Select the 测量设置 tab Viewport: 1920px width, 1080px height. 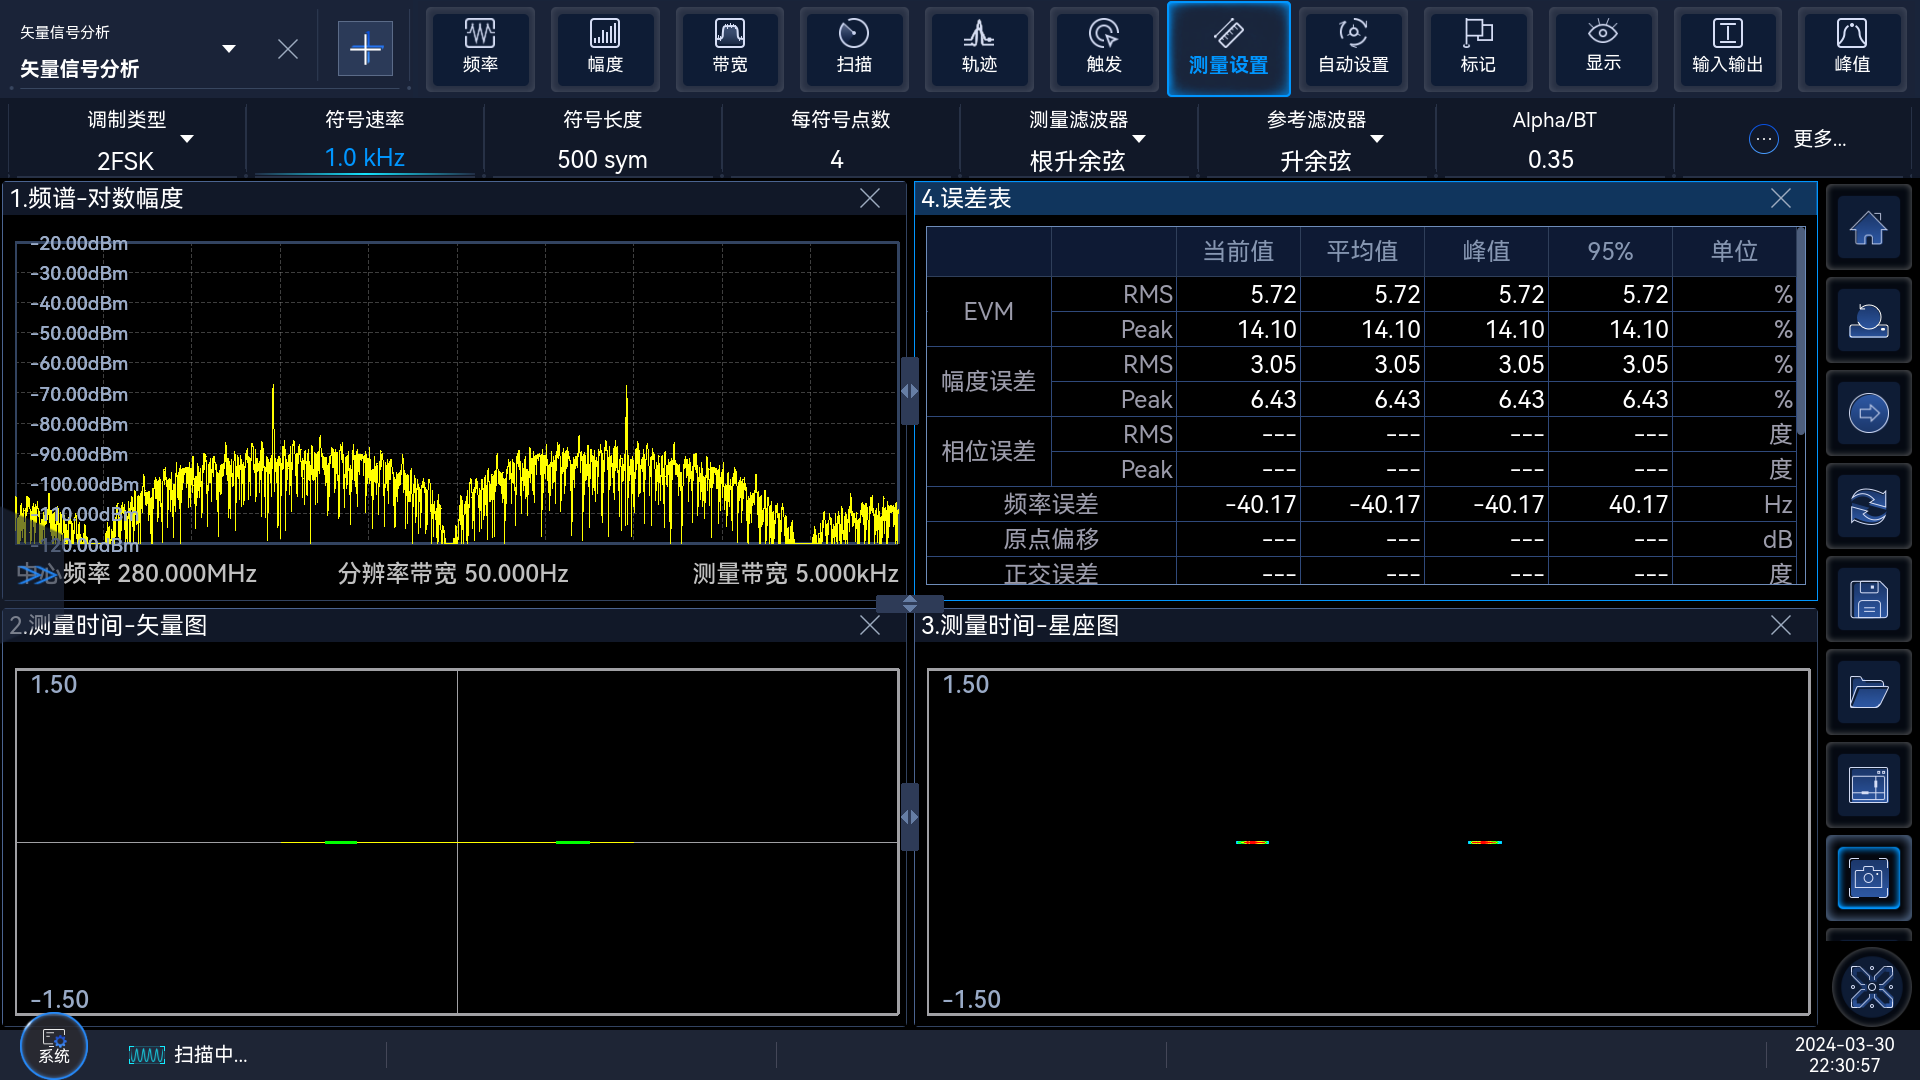pos(1228,48)
